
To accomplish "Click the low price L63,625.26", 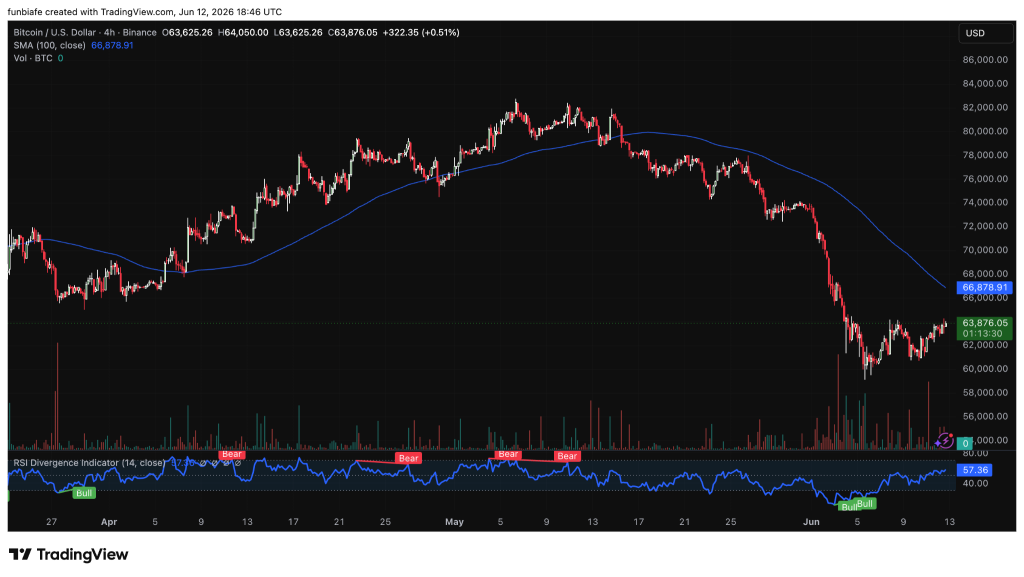I will pyautogui.click(x=298, y=33).
